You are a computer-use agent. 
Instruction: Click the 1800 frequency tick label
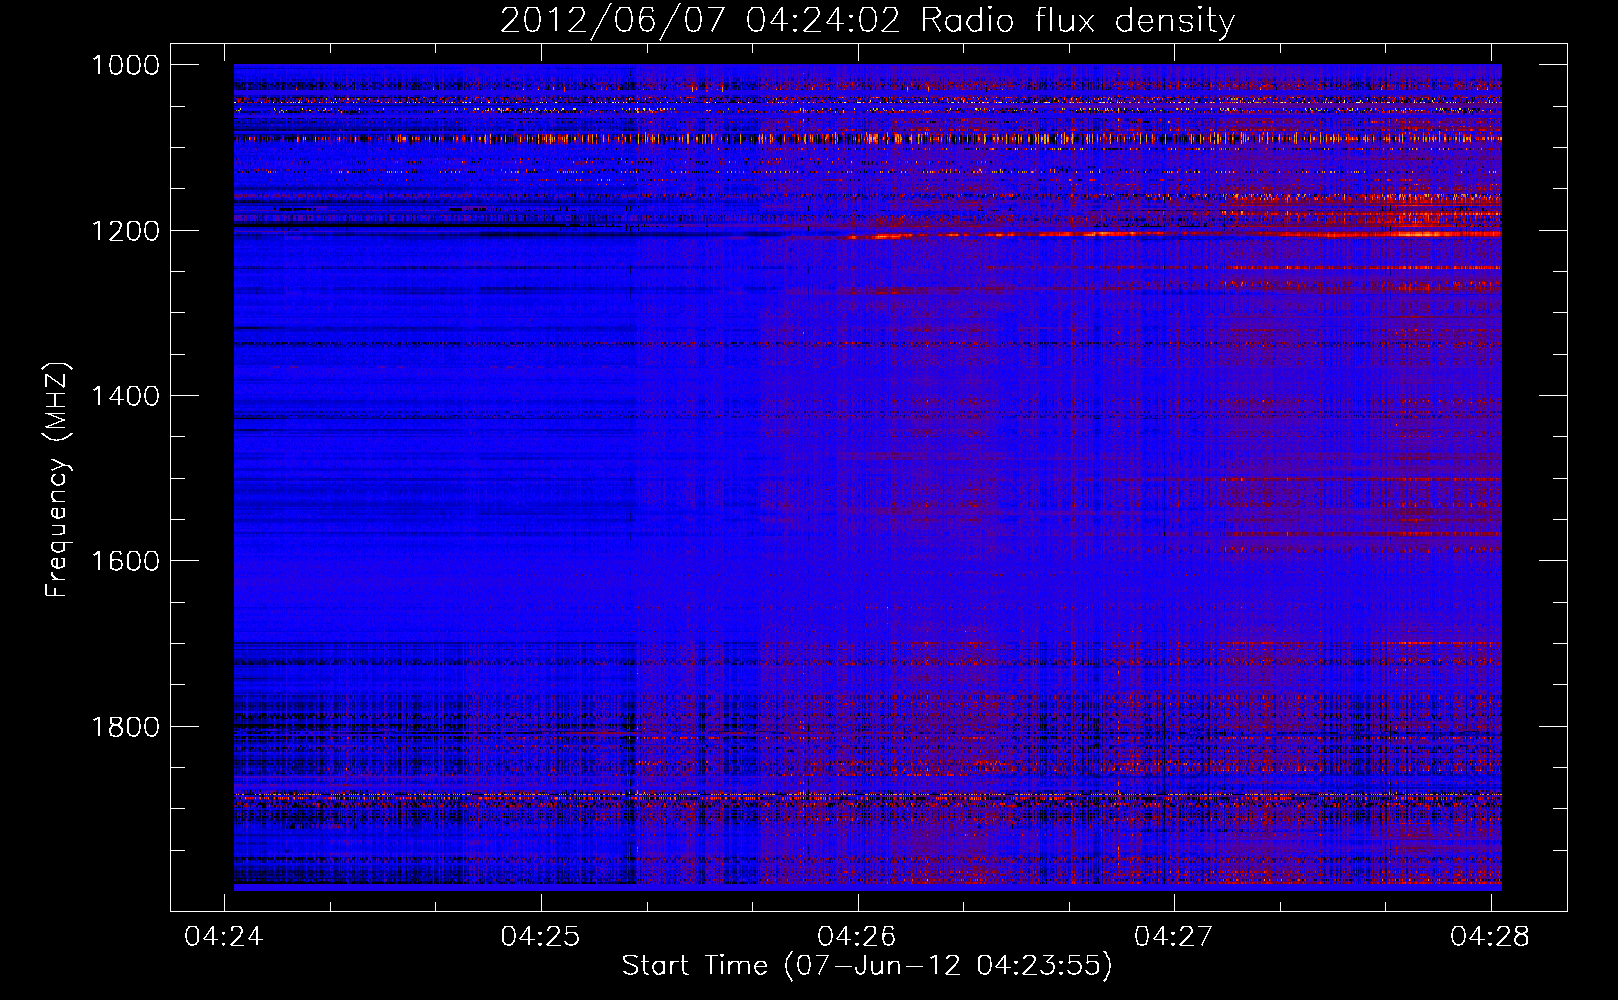pos(125,727)
